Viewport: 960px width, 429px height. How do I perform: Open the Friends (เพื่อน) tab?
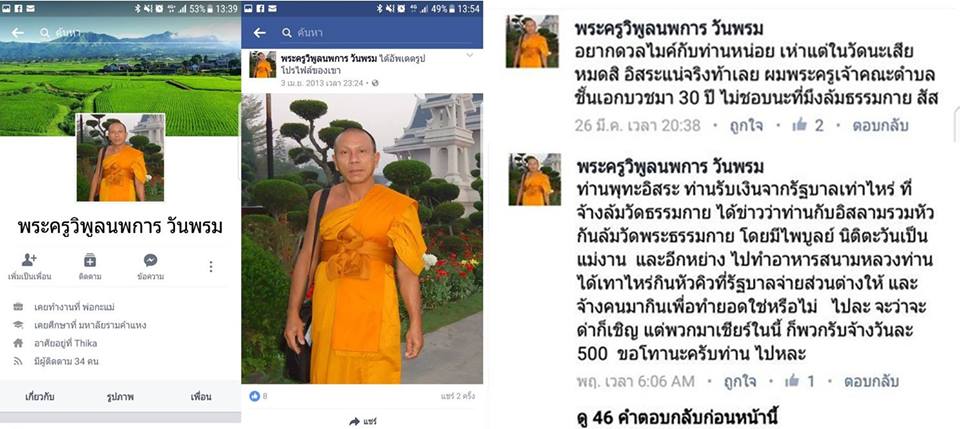[201, 397]
